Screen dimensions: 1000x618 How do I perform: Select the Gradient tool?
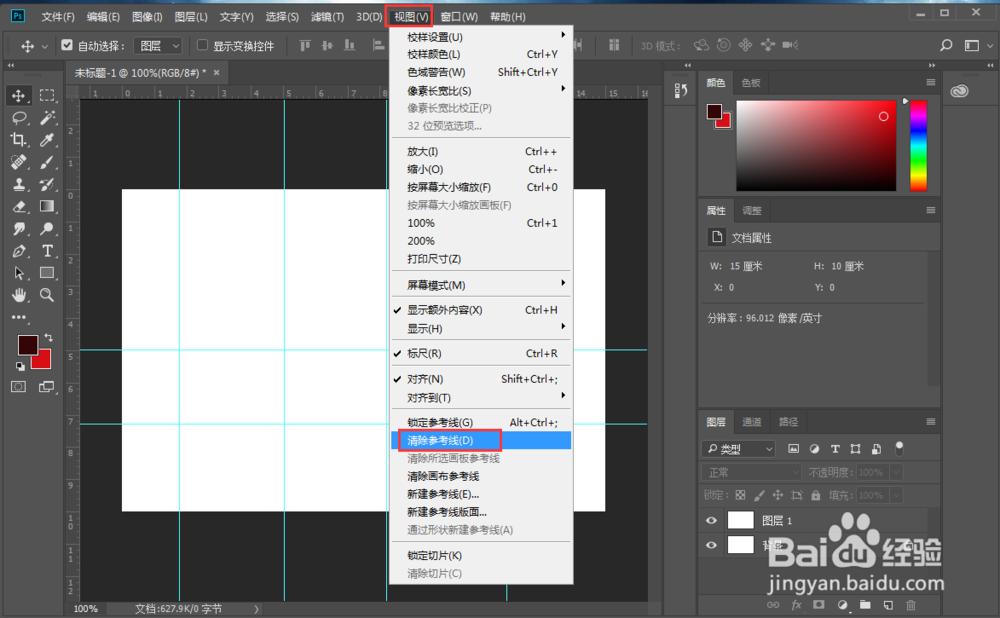click(x=47, y=206)
